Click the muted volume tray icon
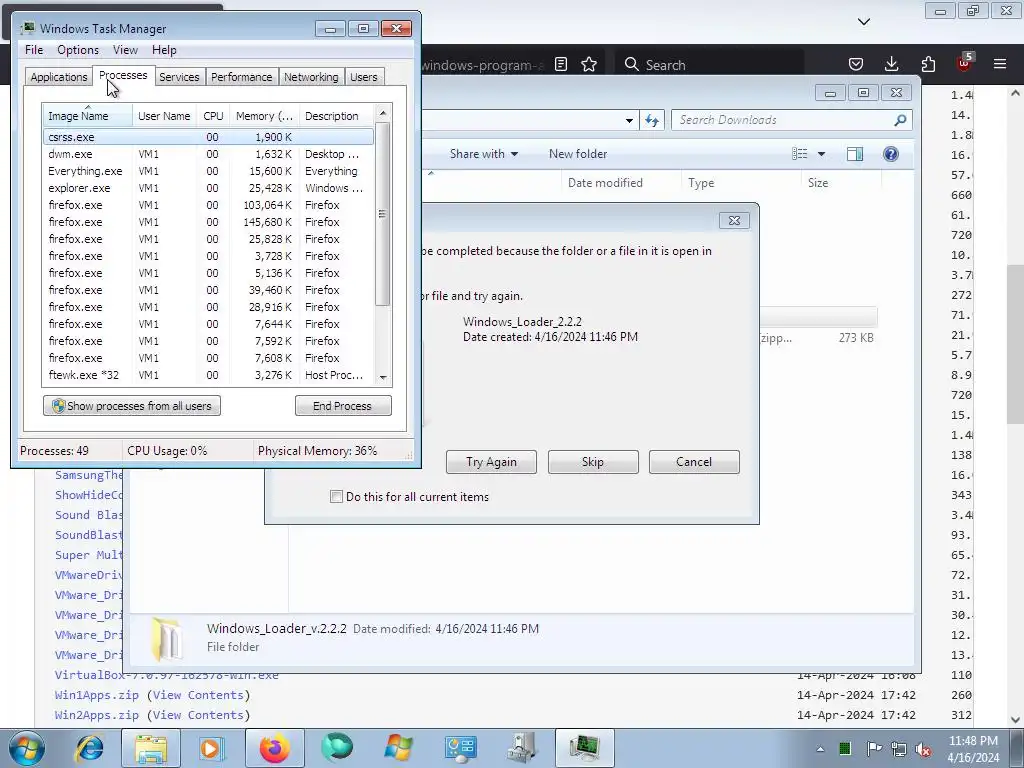Viewport: 1024px width, 768px height. (923, 749)
